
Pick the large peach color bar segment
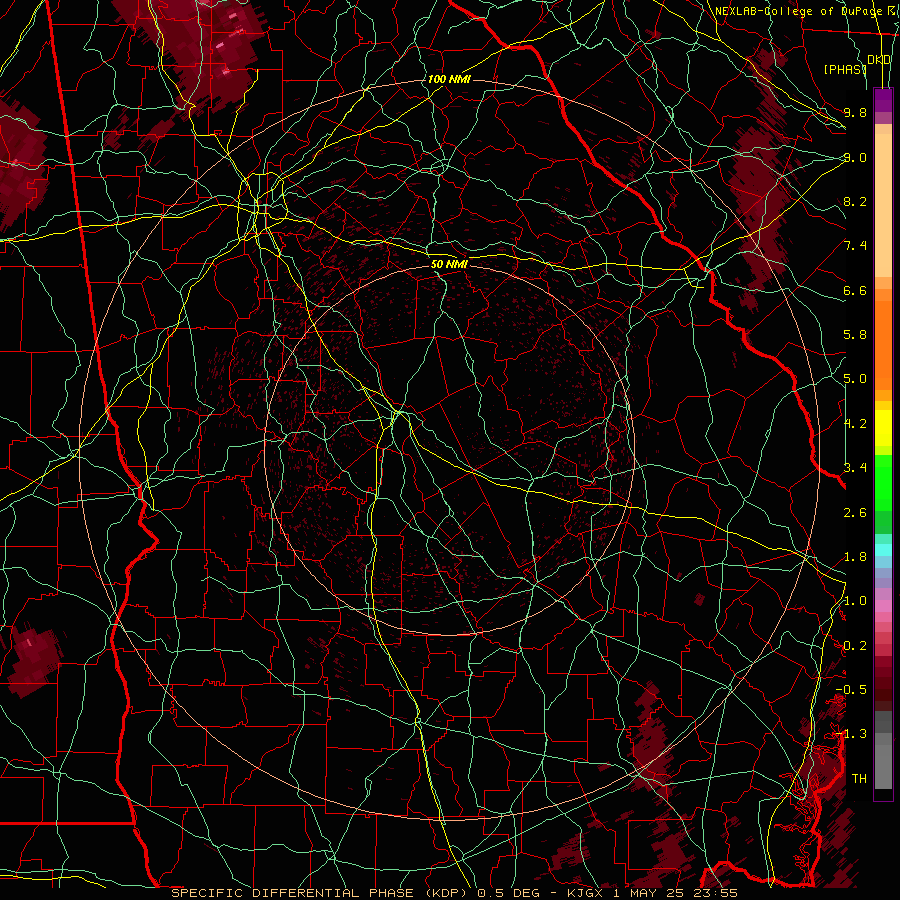(x=883, y=205)
